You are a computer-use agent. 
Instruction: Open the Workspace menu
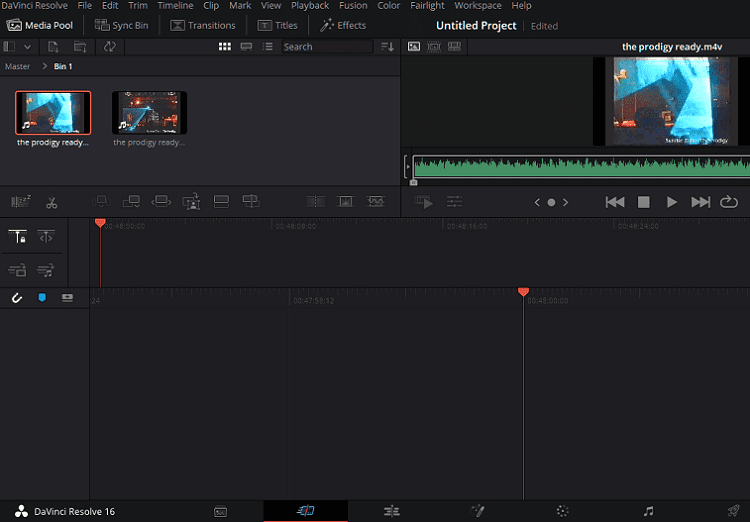point(478,5)
